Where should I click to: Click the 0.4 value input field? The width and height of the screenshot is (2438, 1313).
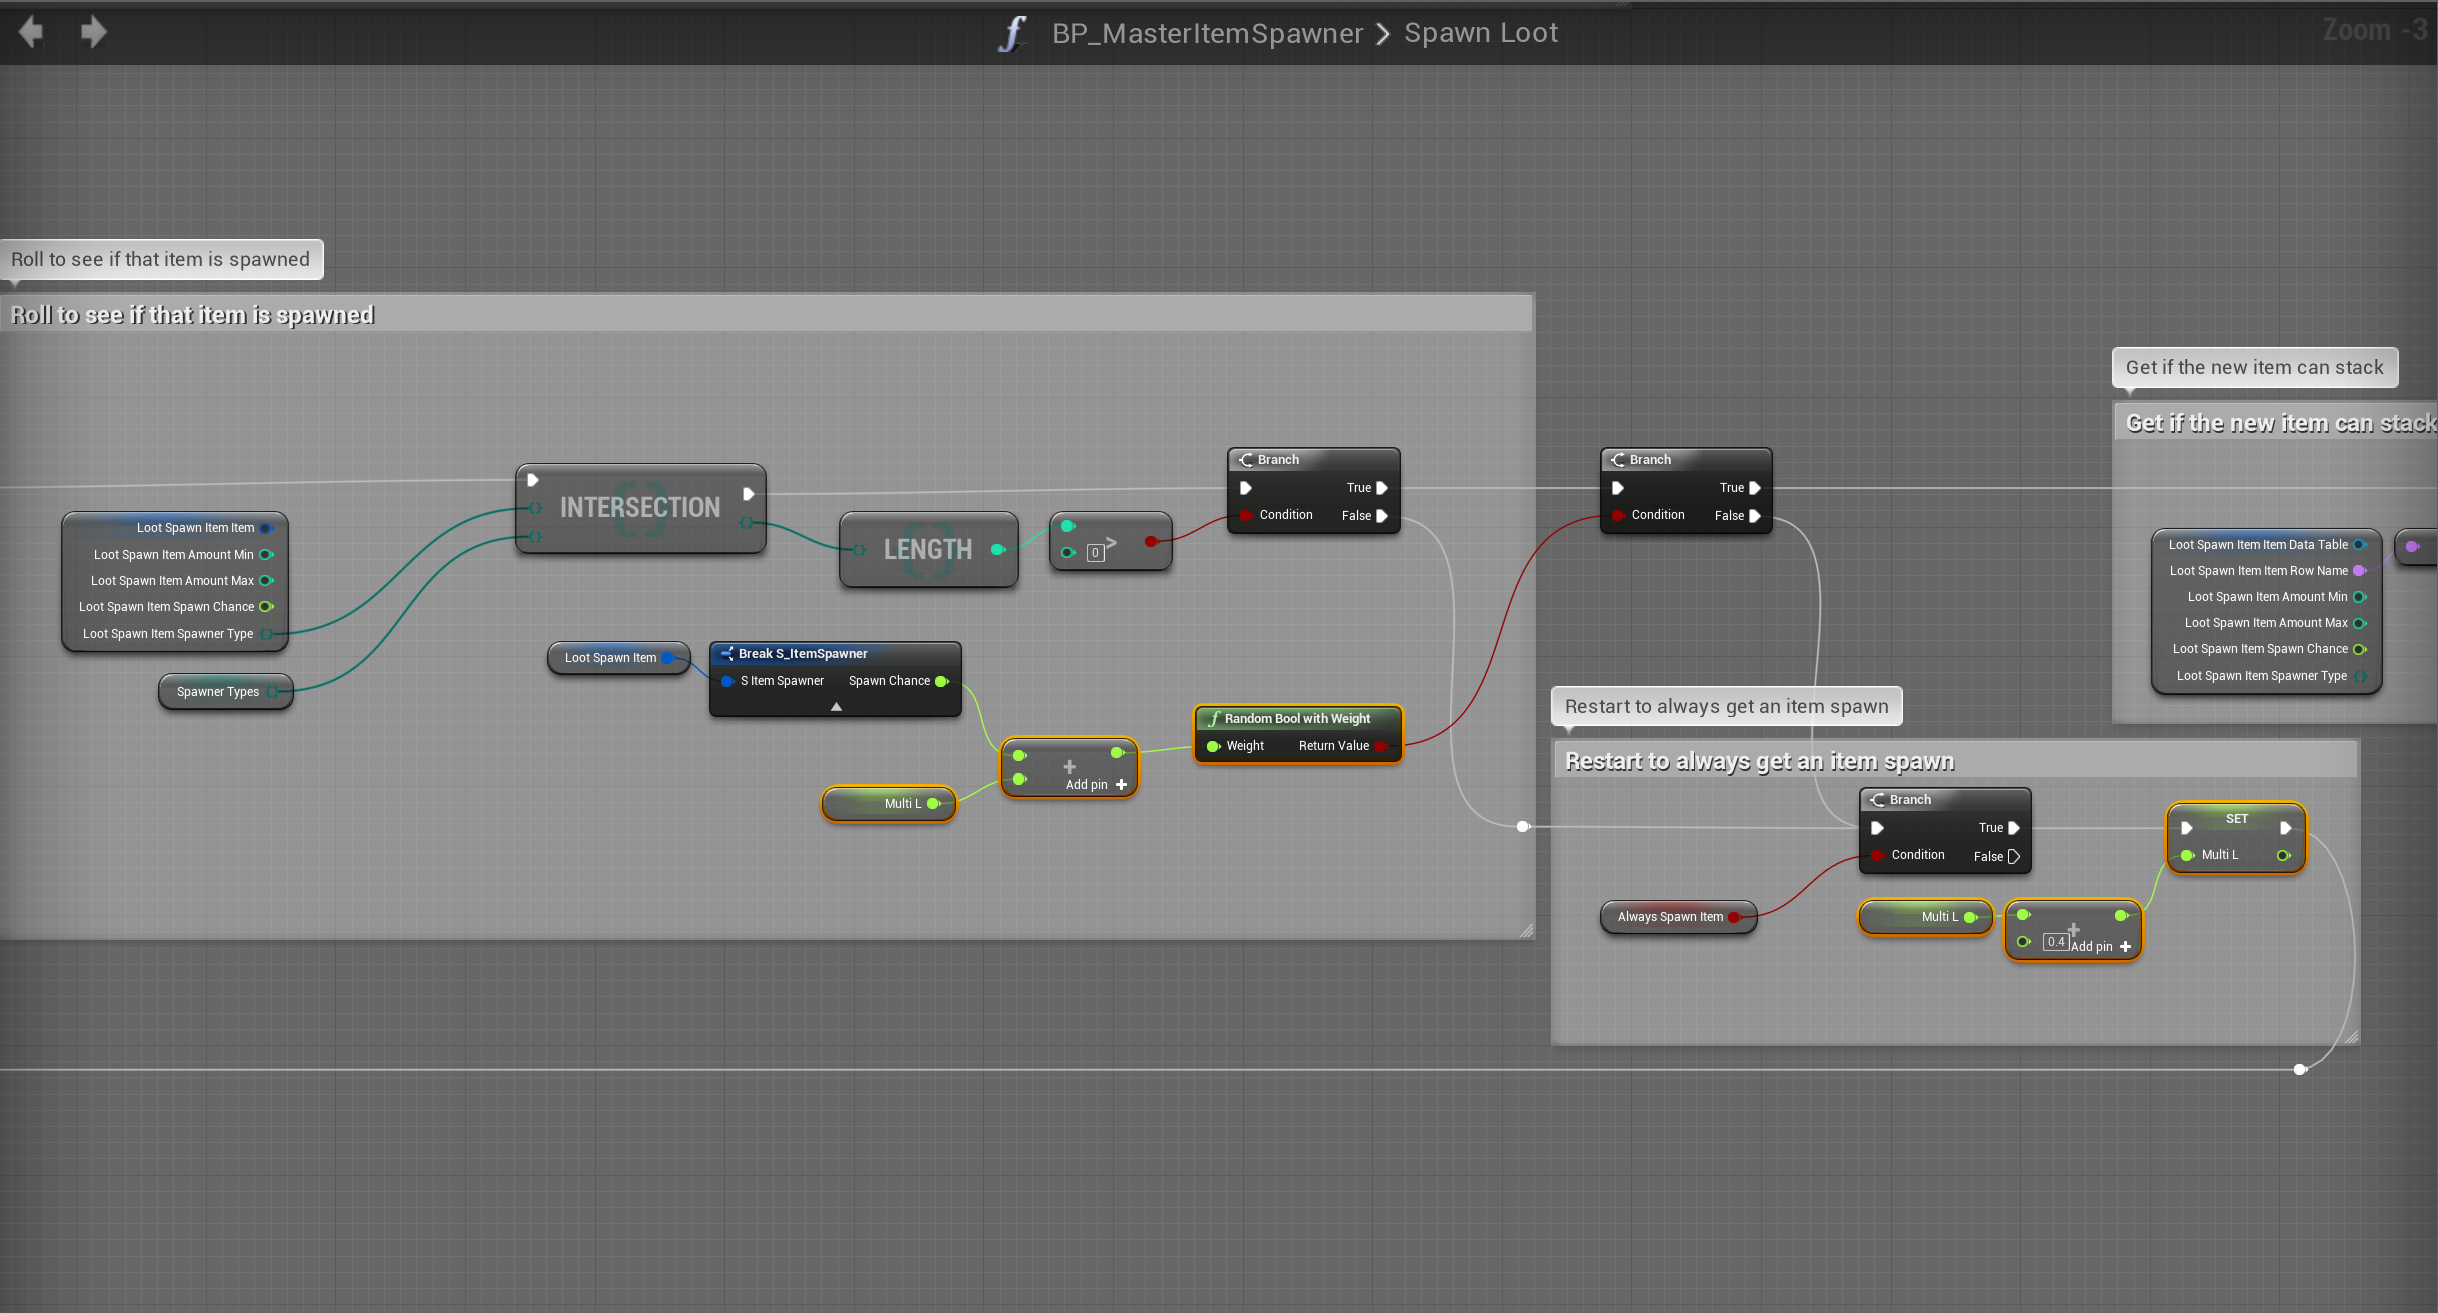2055,942
